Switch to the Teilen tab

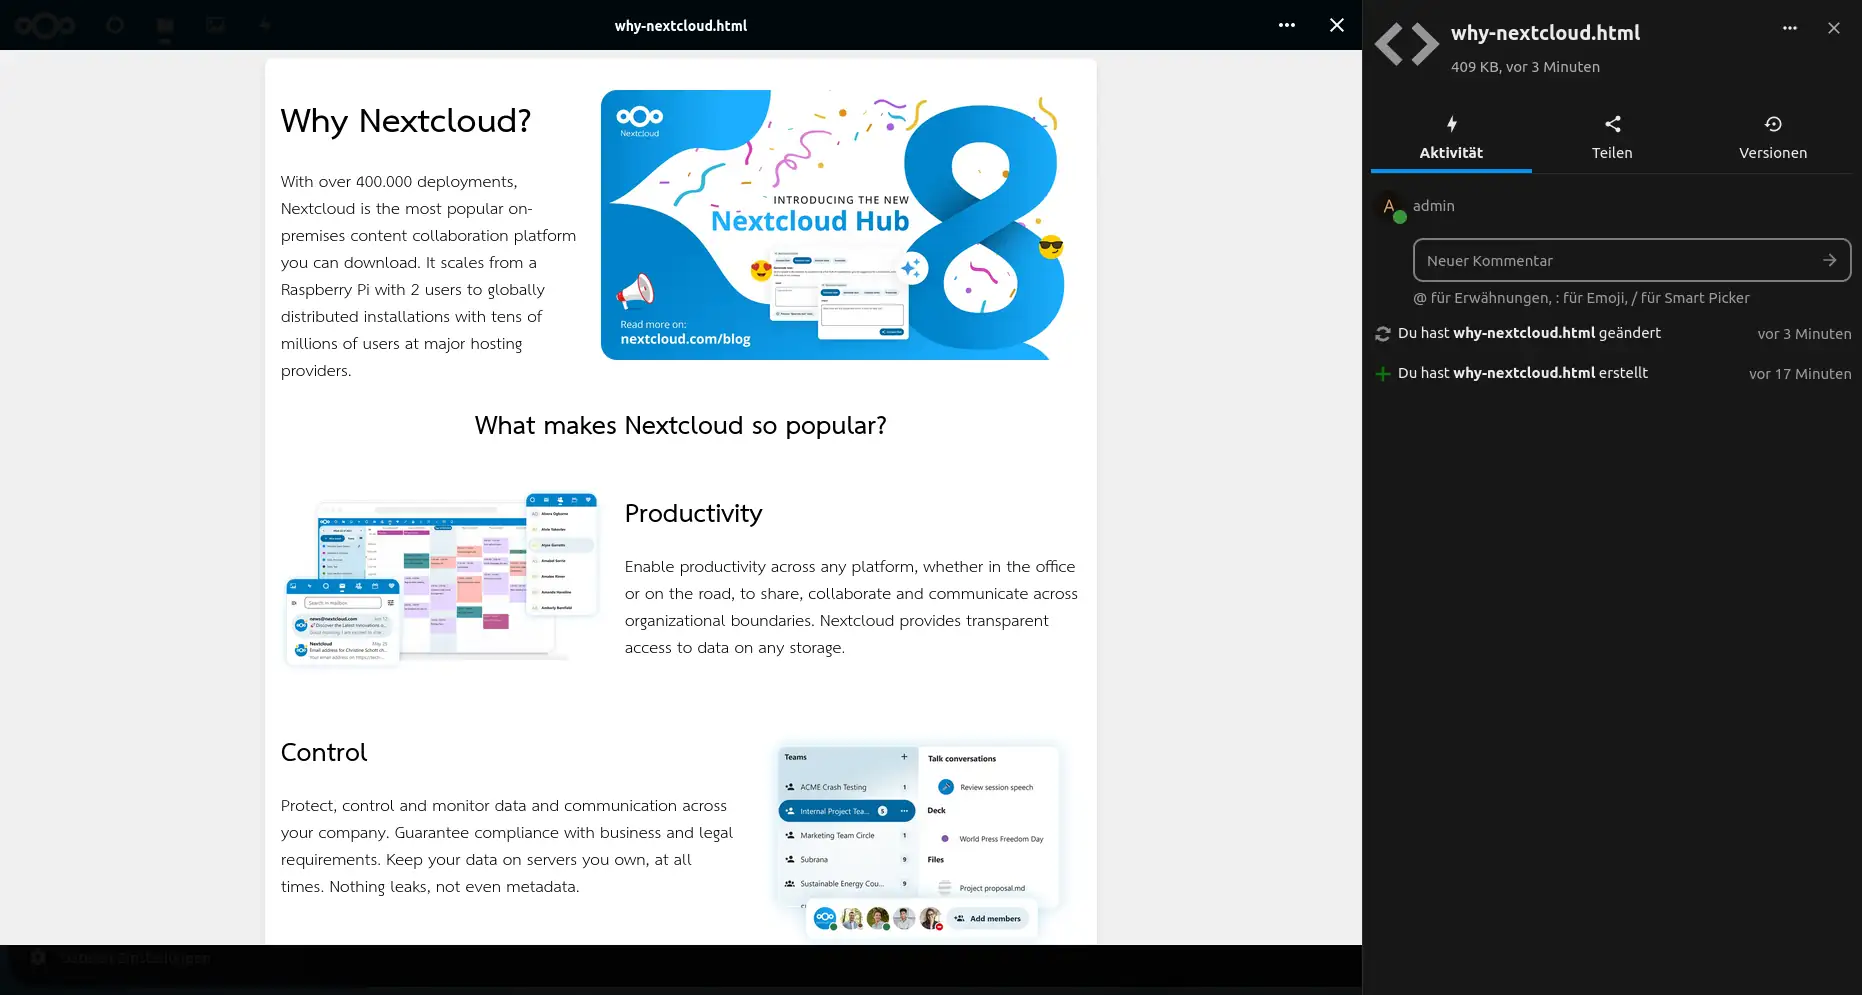1612,138
